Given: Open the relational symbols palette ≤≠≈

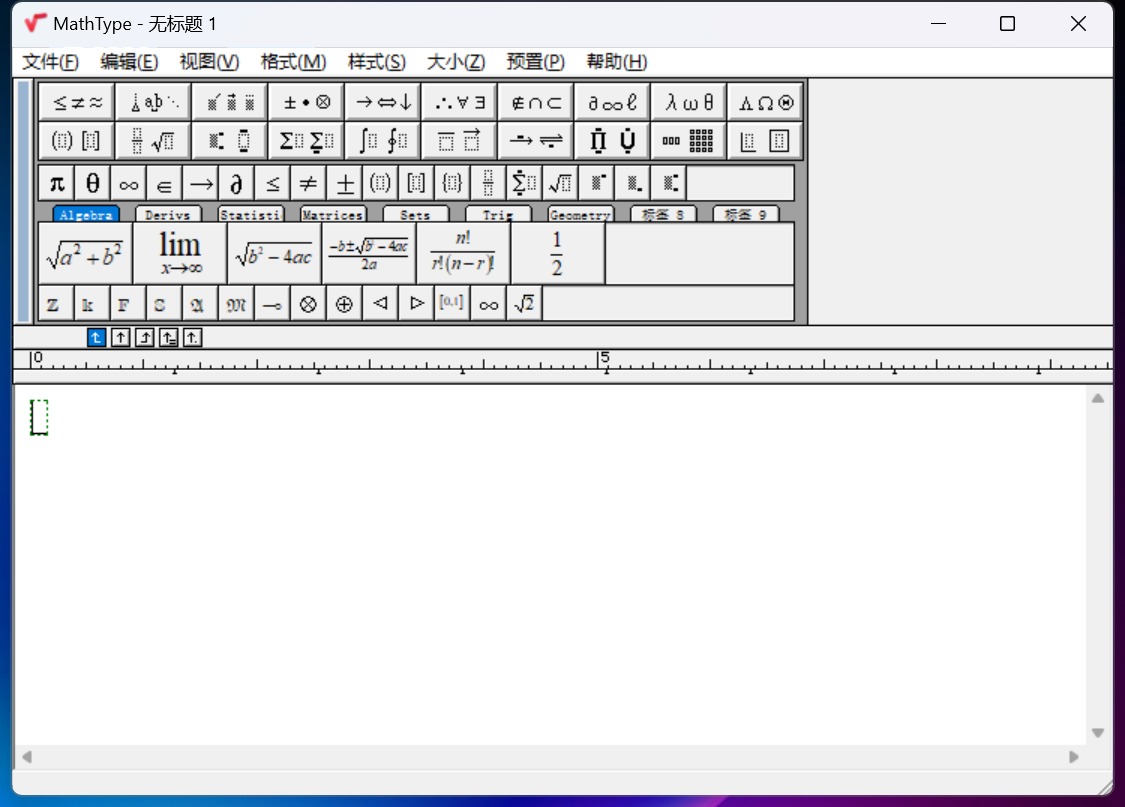Looking at the screenshot, I should [x=77, y=103].
